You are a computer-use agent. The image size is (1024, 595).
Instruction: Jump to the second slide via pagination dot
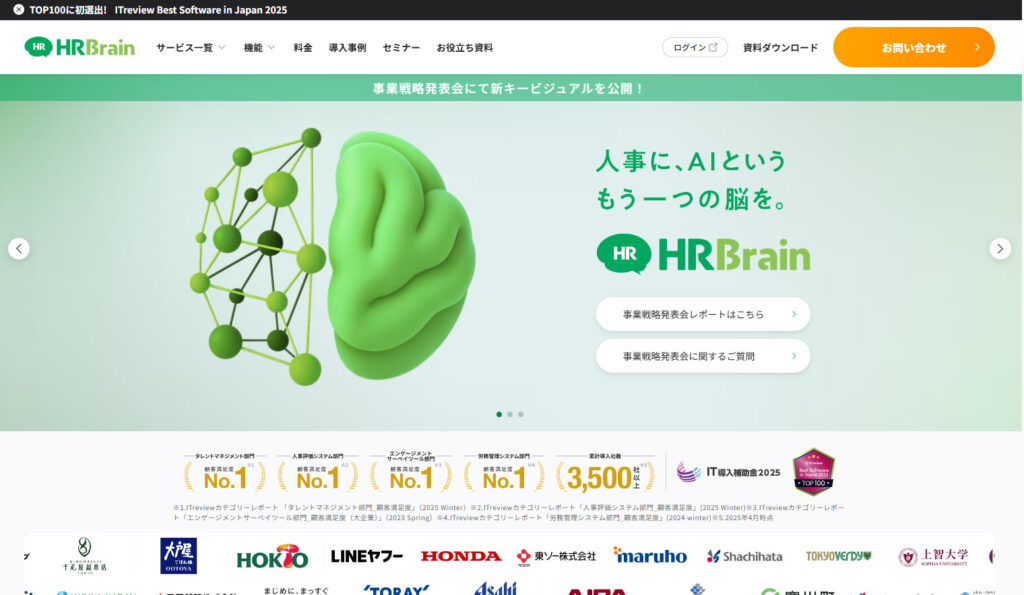(510, 413)
